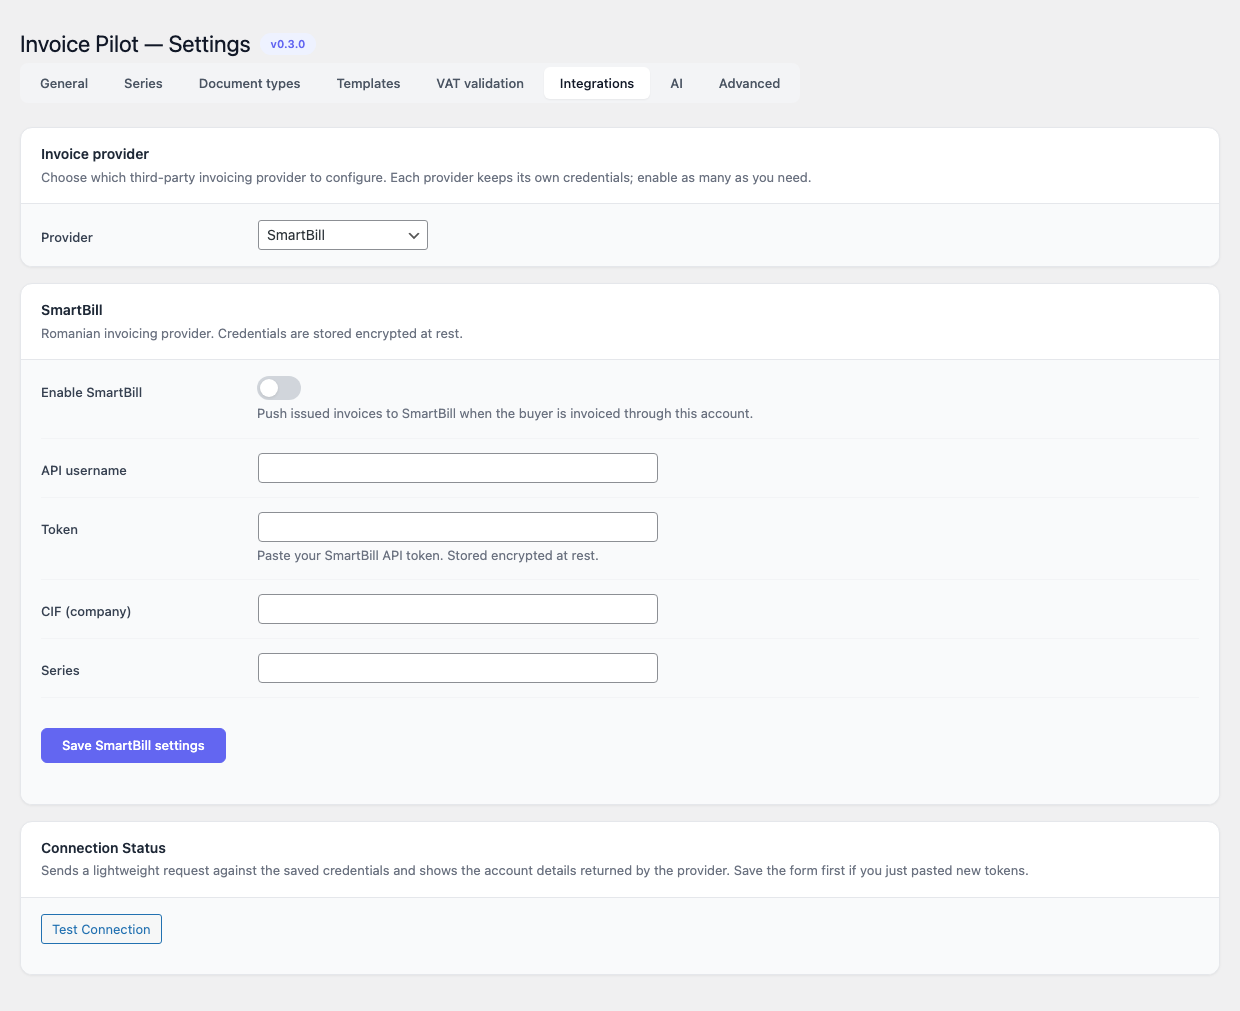Open the Document types tab

coord(249,83)
